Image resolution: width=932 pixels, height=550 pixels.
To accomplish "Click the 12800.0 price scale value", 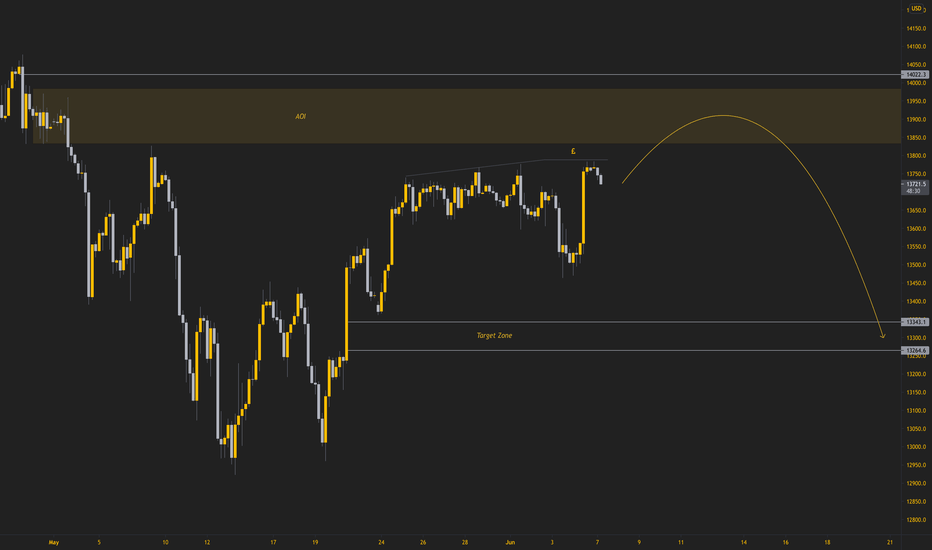I will click(916, 520).
